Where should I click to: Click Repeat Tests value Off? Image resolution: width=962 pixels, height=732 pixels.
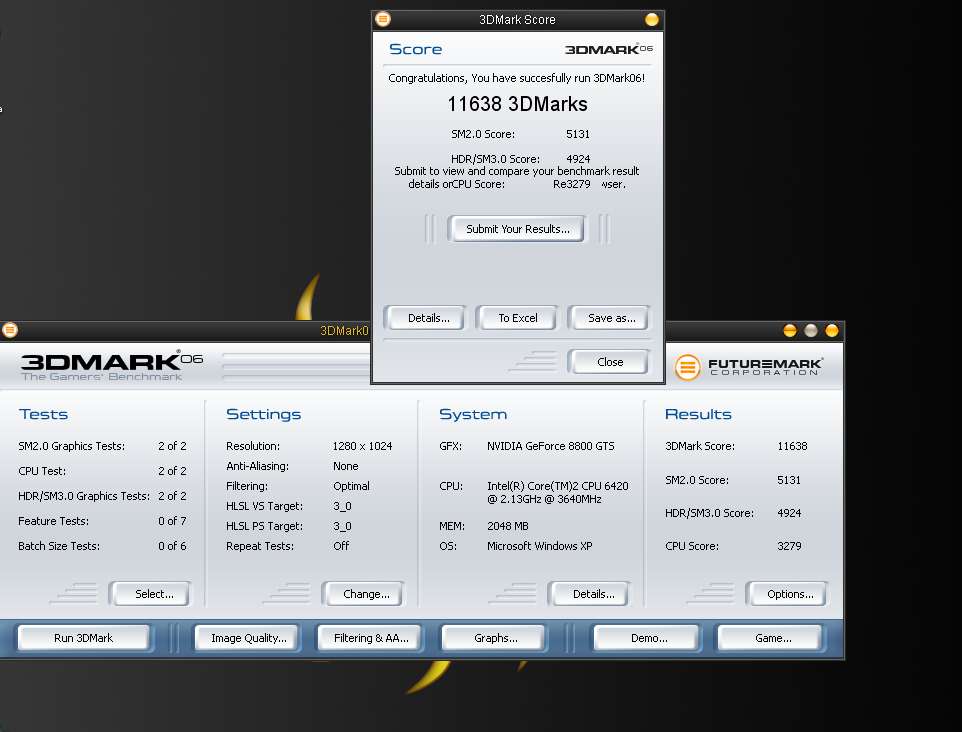341,546
